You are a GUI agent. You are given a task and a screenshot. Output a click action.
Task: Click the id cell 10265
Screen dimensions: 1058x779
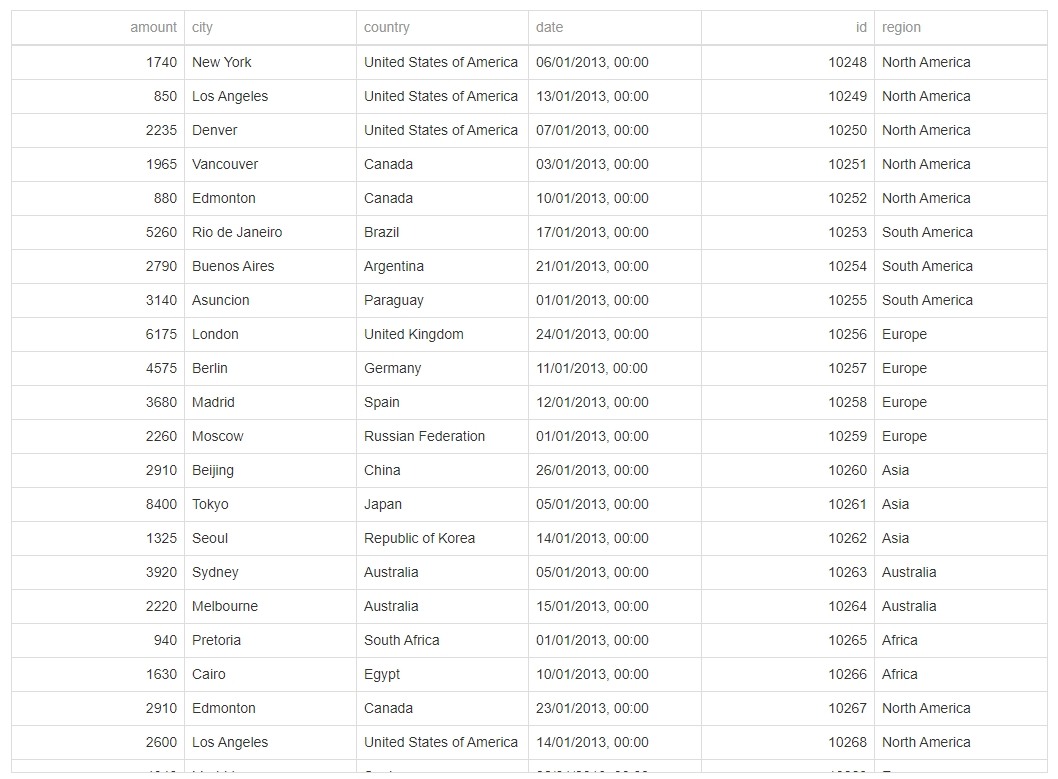(847, 640)
